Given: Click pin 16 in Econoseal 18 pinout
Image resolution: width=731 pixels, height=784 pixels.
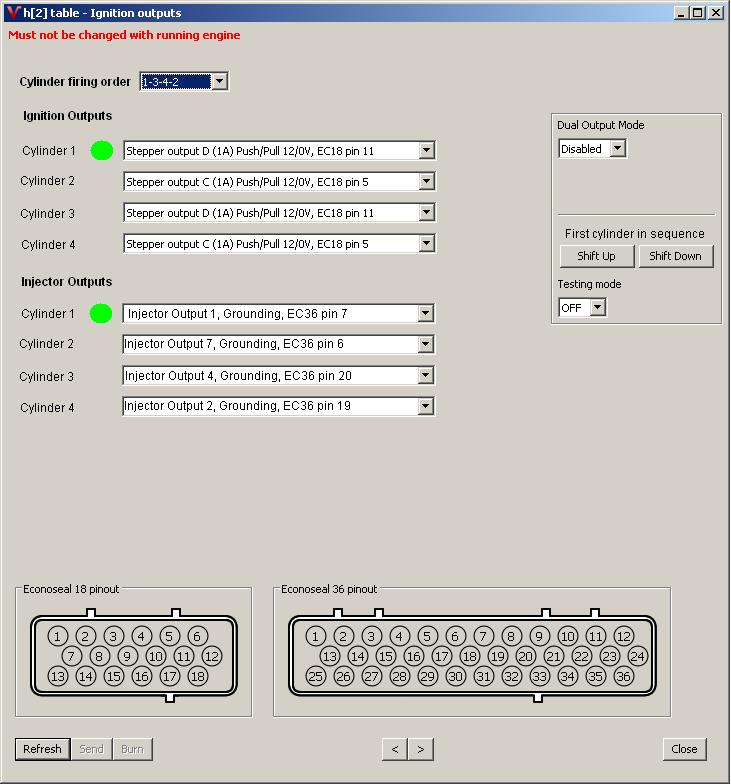Looking at the screenshot, I should [142, 676].
